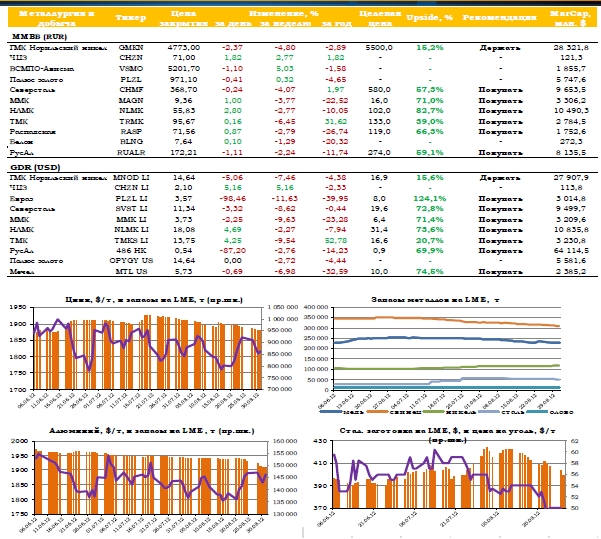Click the aluminium price chart title
The height and width of the screenshot is (539, 601).
tap(151, 431)
